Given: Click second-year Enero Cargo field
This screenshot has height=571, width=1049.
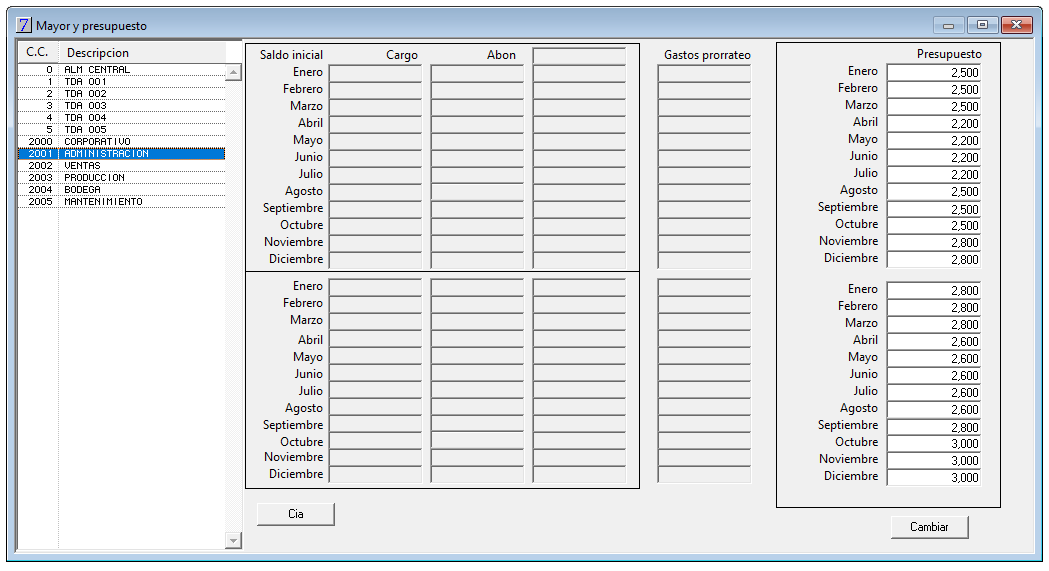Looking at the screenshot, I should click(375, 287).
